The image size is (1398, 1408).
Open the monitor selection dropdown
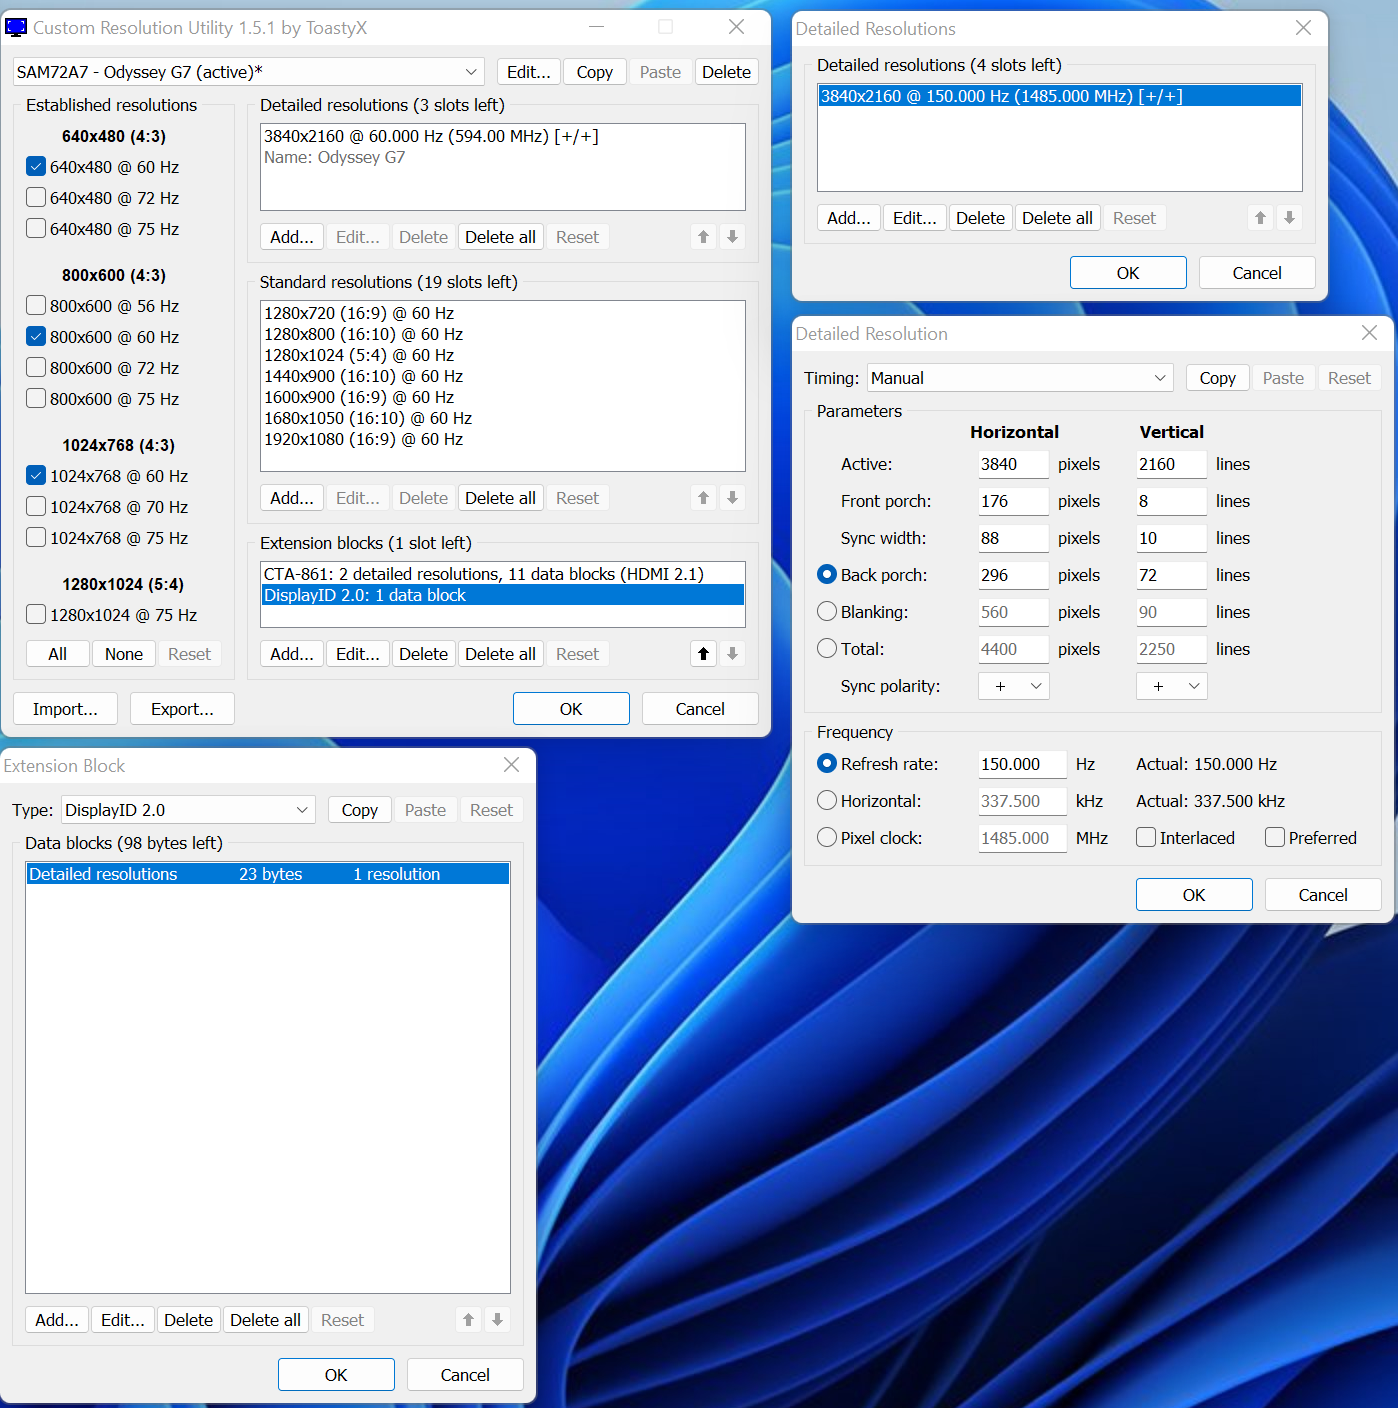coord(249,72)
